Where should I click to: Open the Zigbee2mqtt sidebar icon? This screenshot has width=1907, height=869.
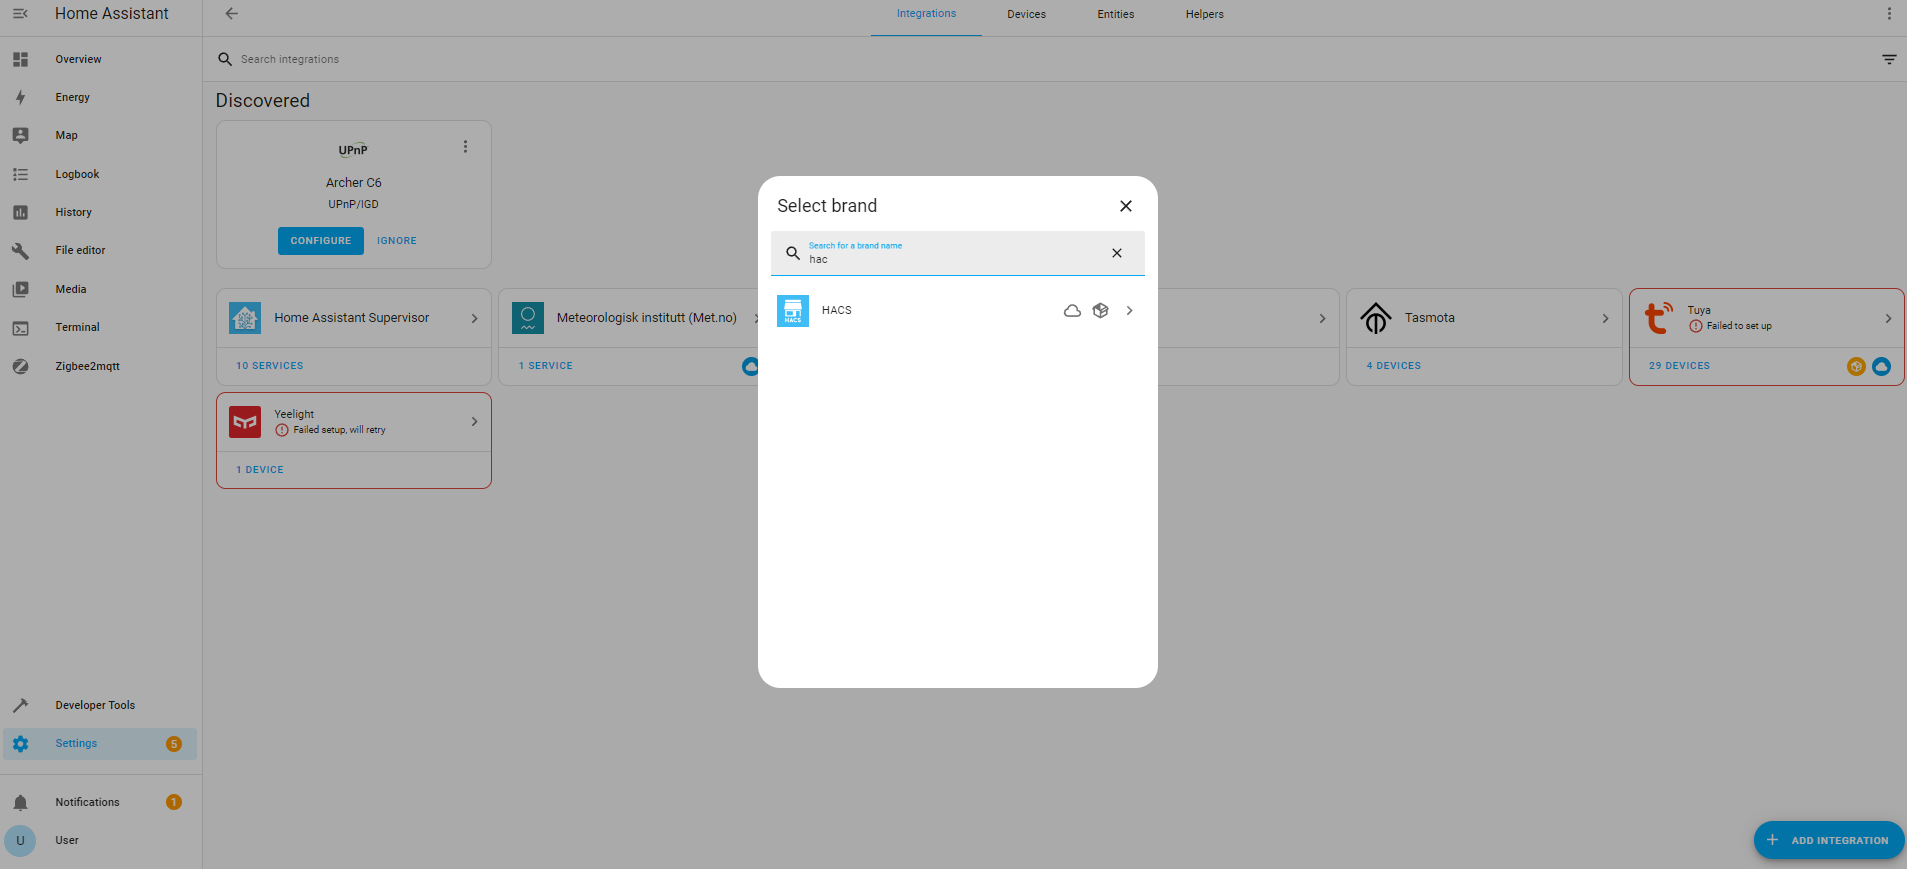pyautogui.click(x=20, y=366)
